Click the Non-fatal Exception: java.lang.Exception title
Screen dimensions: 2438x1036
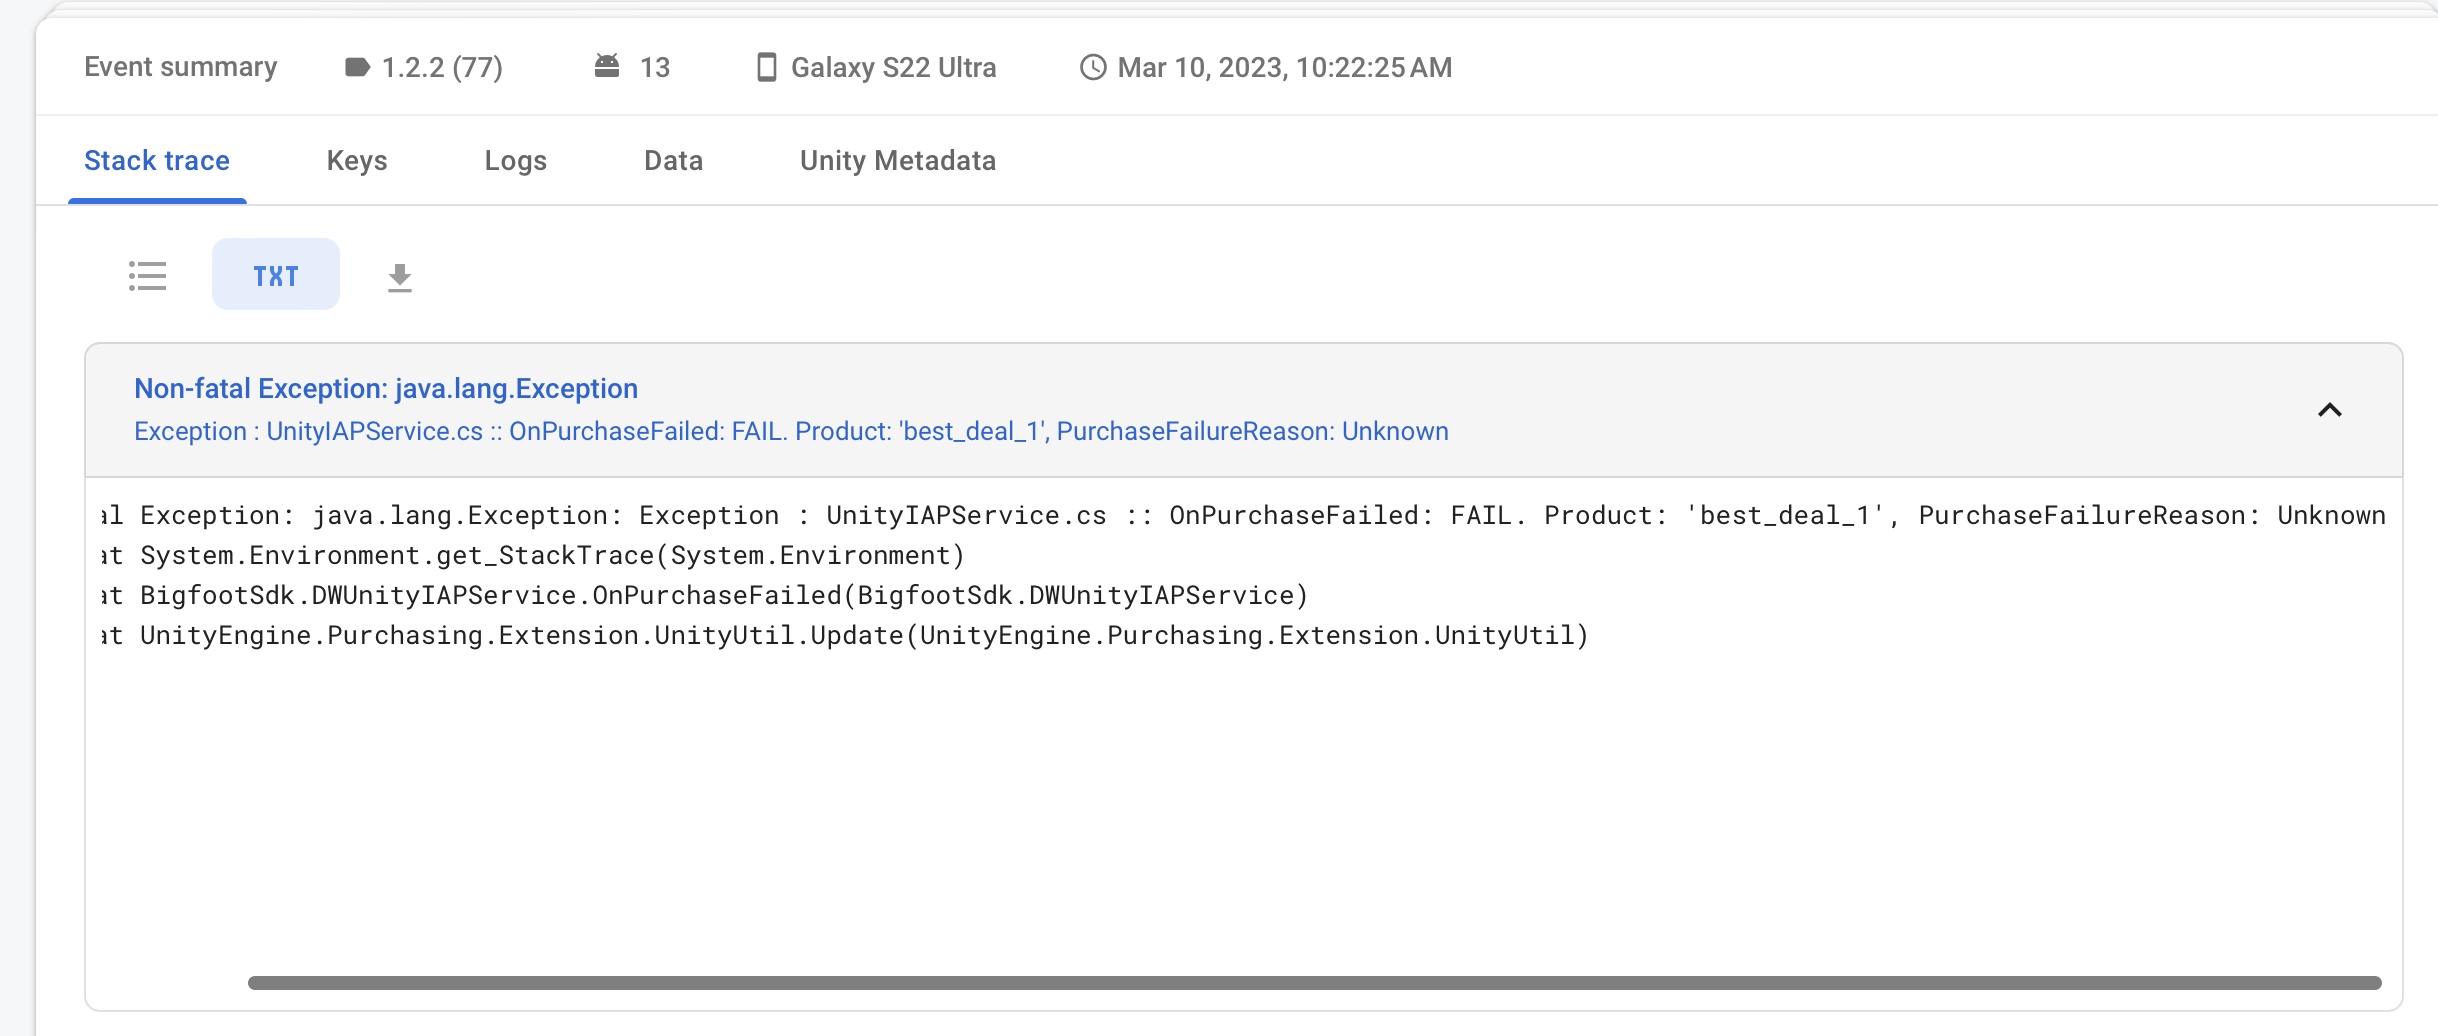point(386,389)
